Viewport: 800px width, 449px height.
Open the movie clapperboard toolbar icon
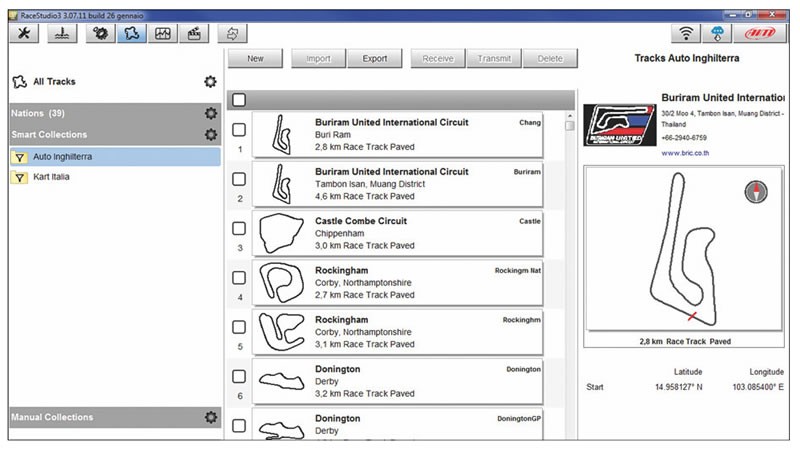coord(194,34)
